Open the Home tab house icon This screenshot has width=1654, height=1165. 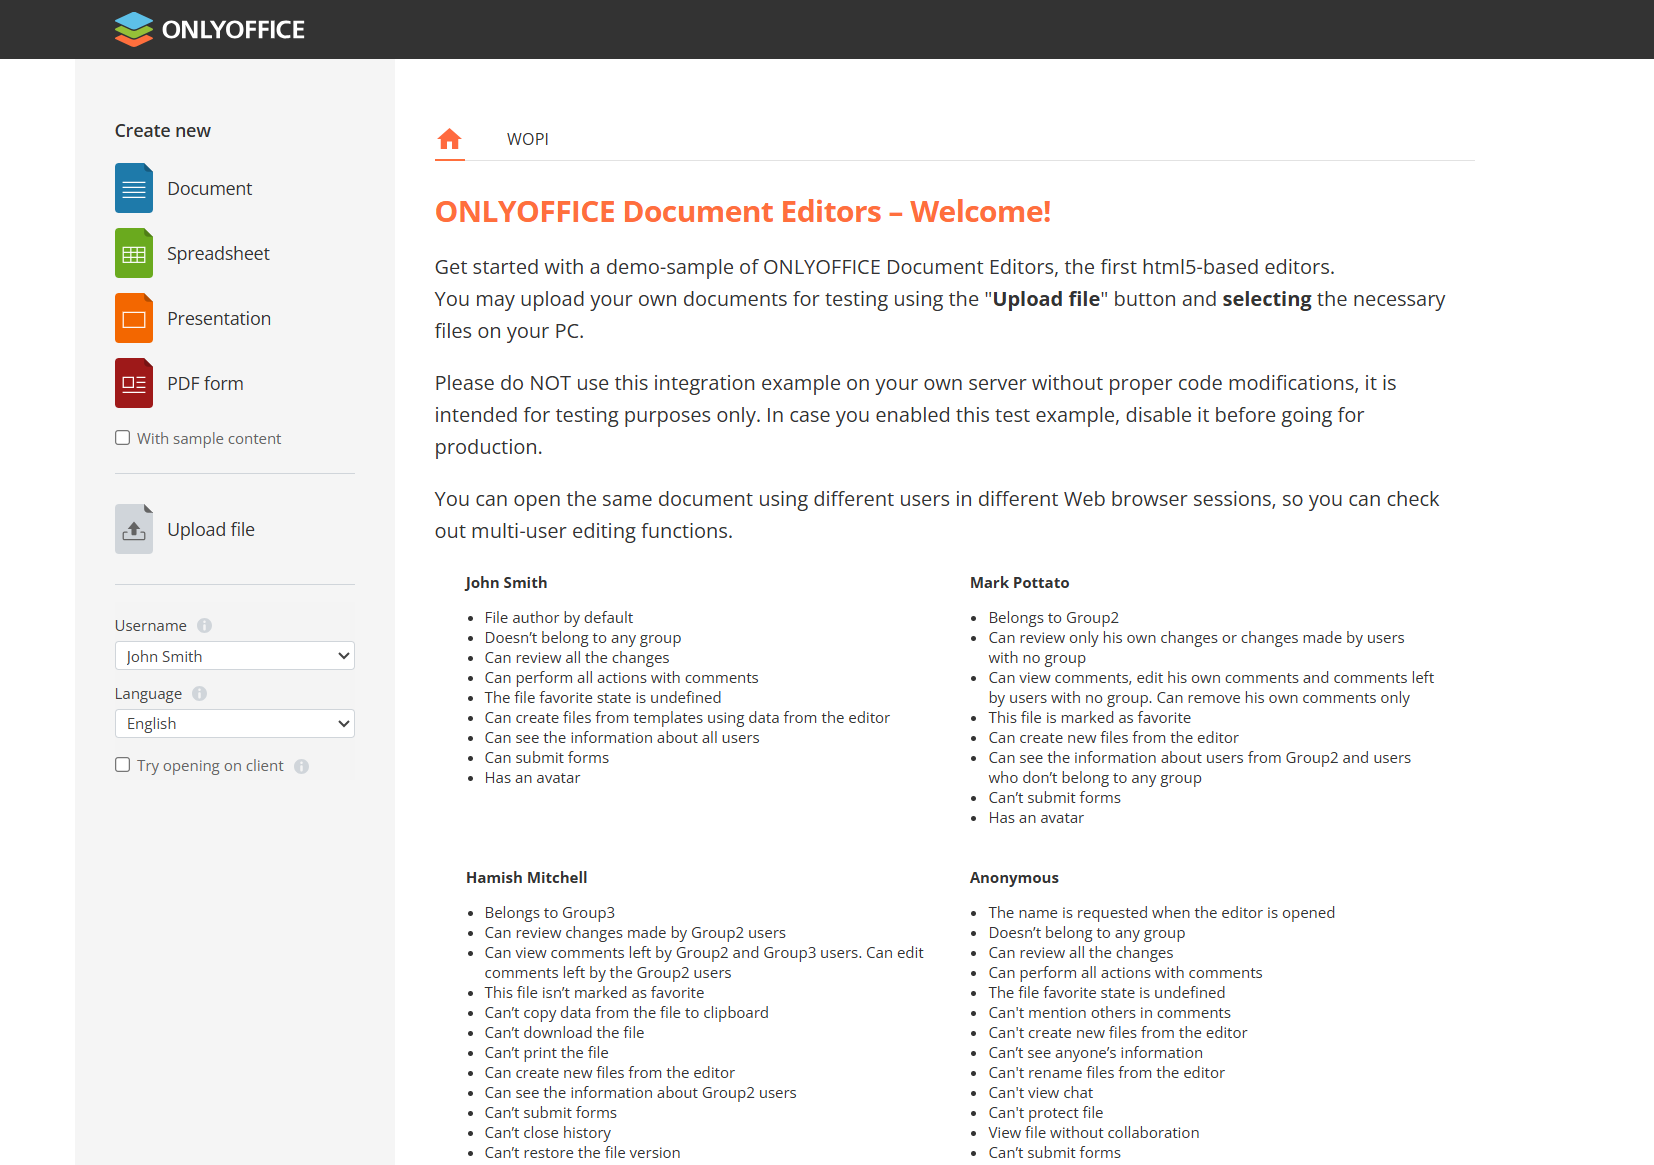coord(450,139)
